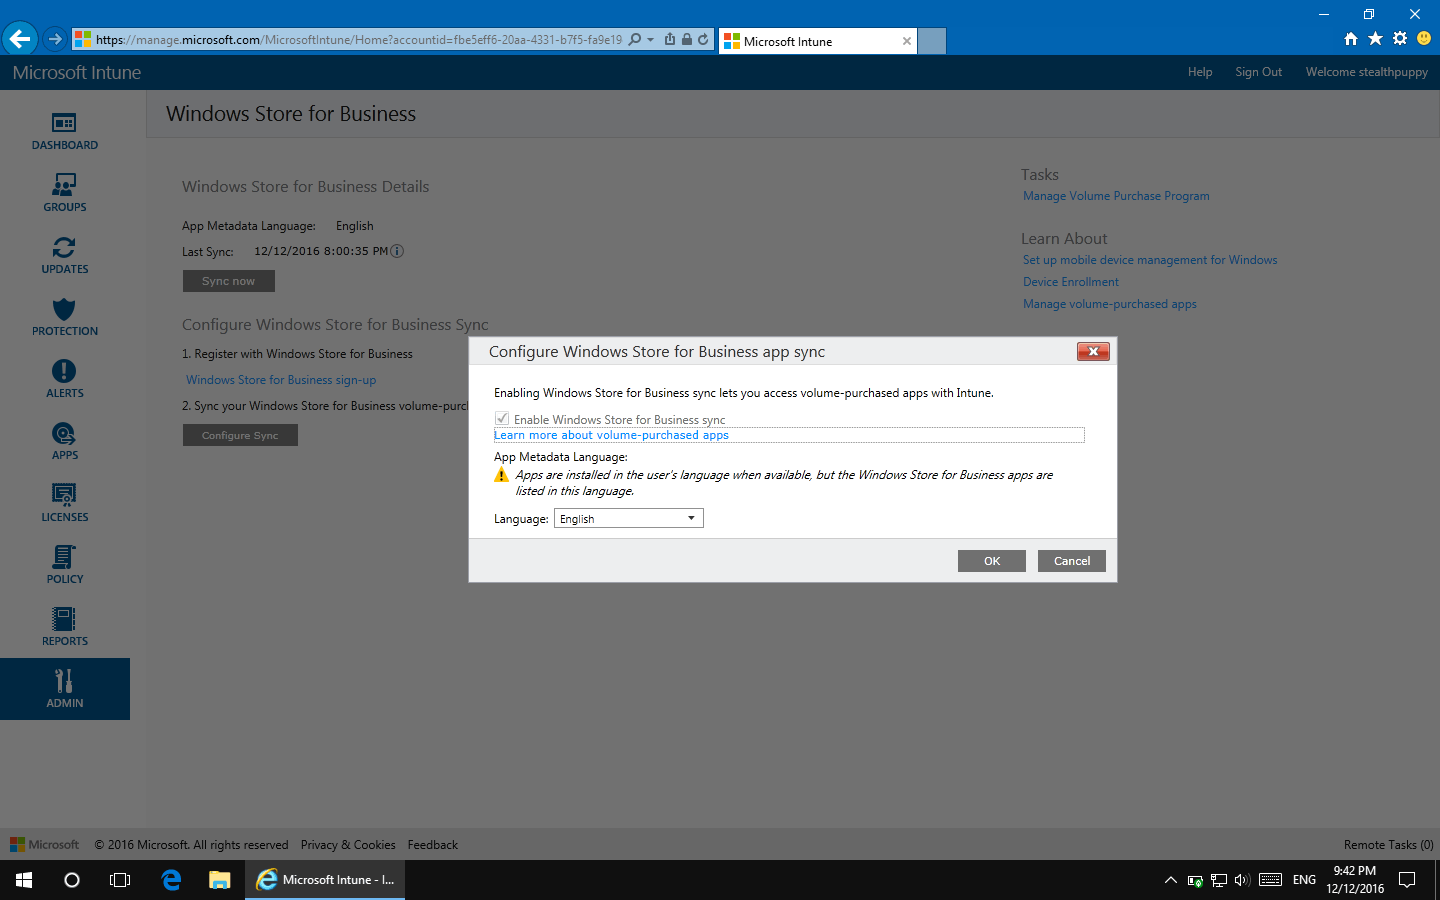The height and width of the screenshot is (900, 1440).
Task: Confirm the dialog with OK
Action: 992,561
